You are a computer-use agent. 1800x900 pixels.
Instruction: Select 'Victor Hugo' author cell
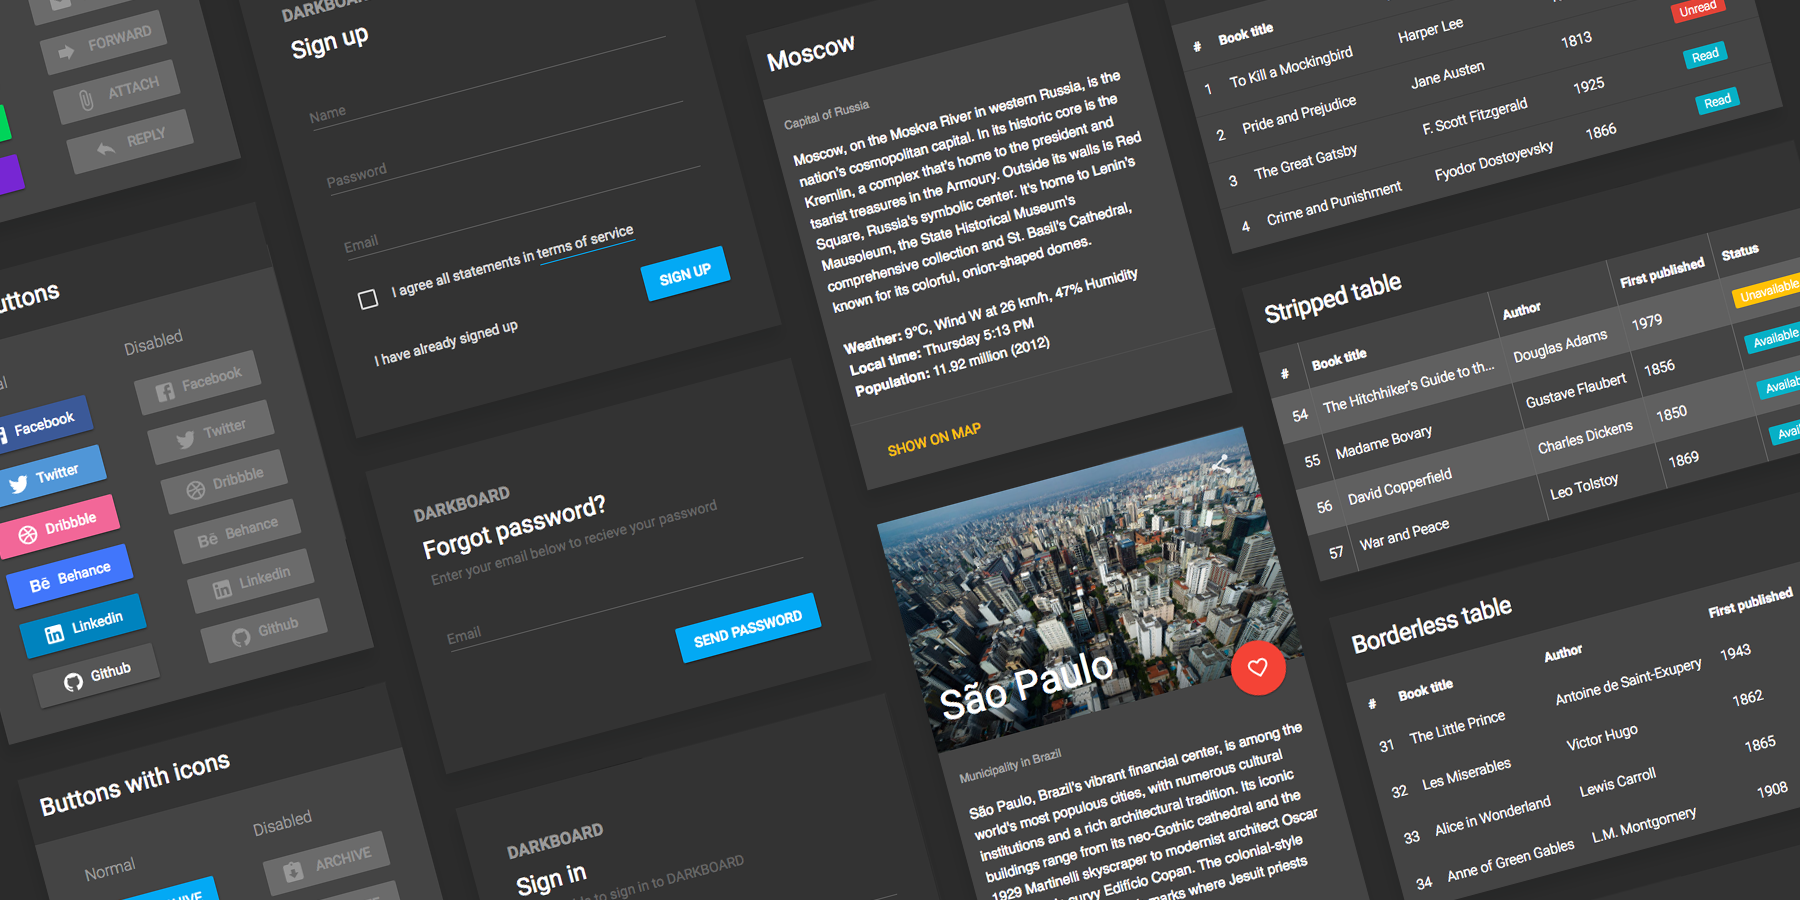click(1602, 737)
